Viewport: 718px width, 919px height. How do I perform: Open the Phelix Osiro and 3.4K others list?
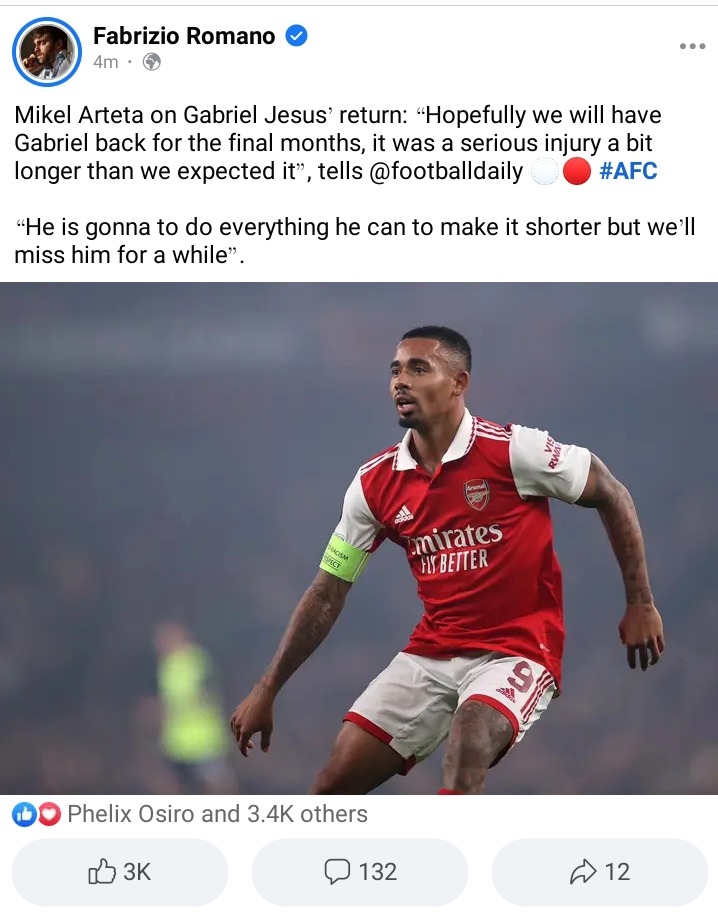[x=217, y=814]
